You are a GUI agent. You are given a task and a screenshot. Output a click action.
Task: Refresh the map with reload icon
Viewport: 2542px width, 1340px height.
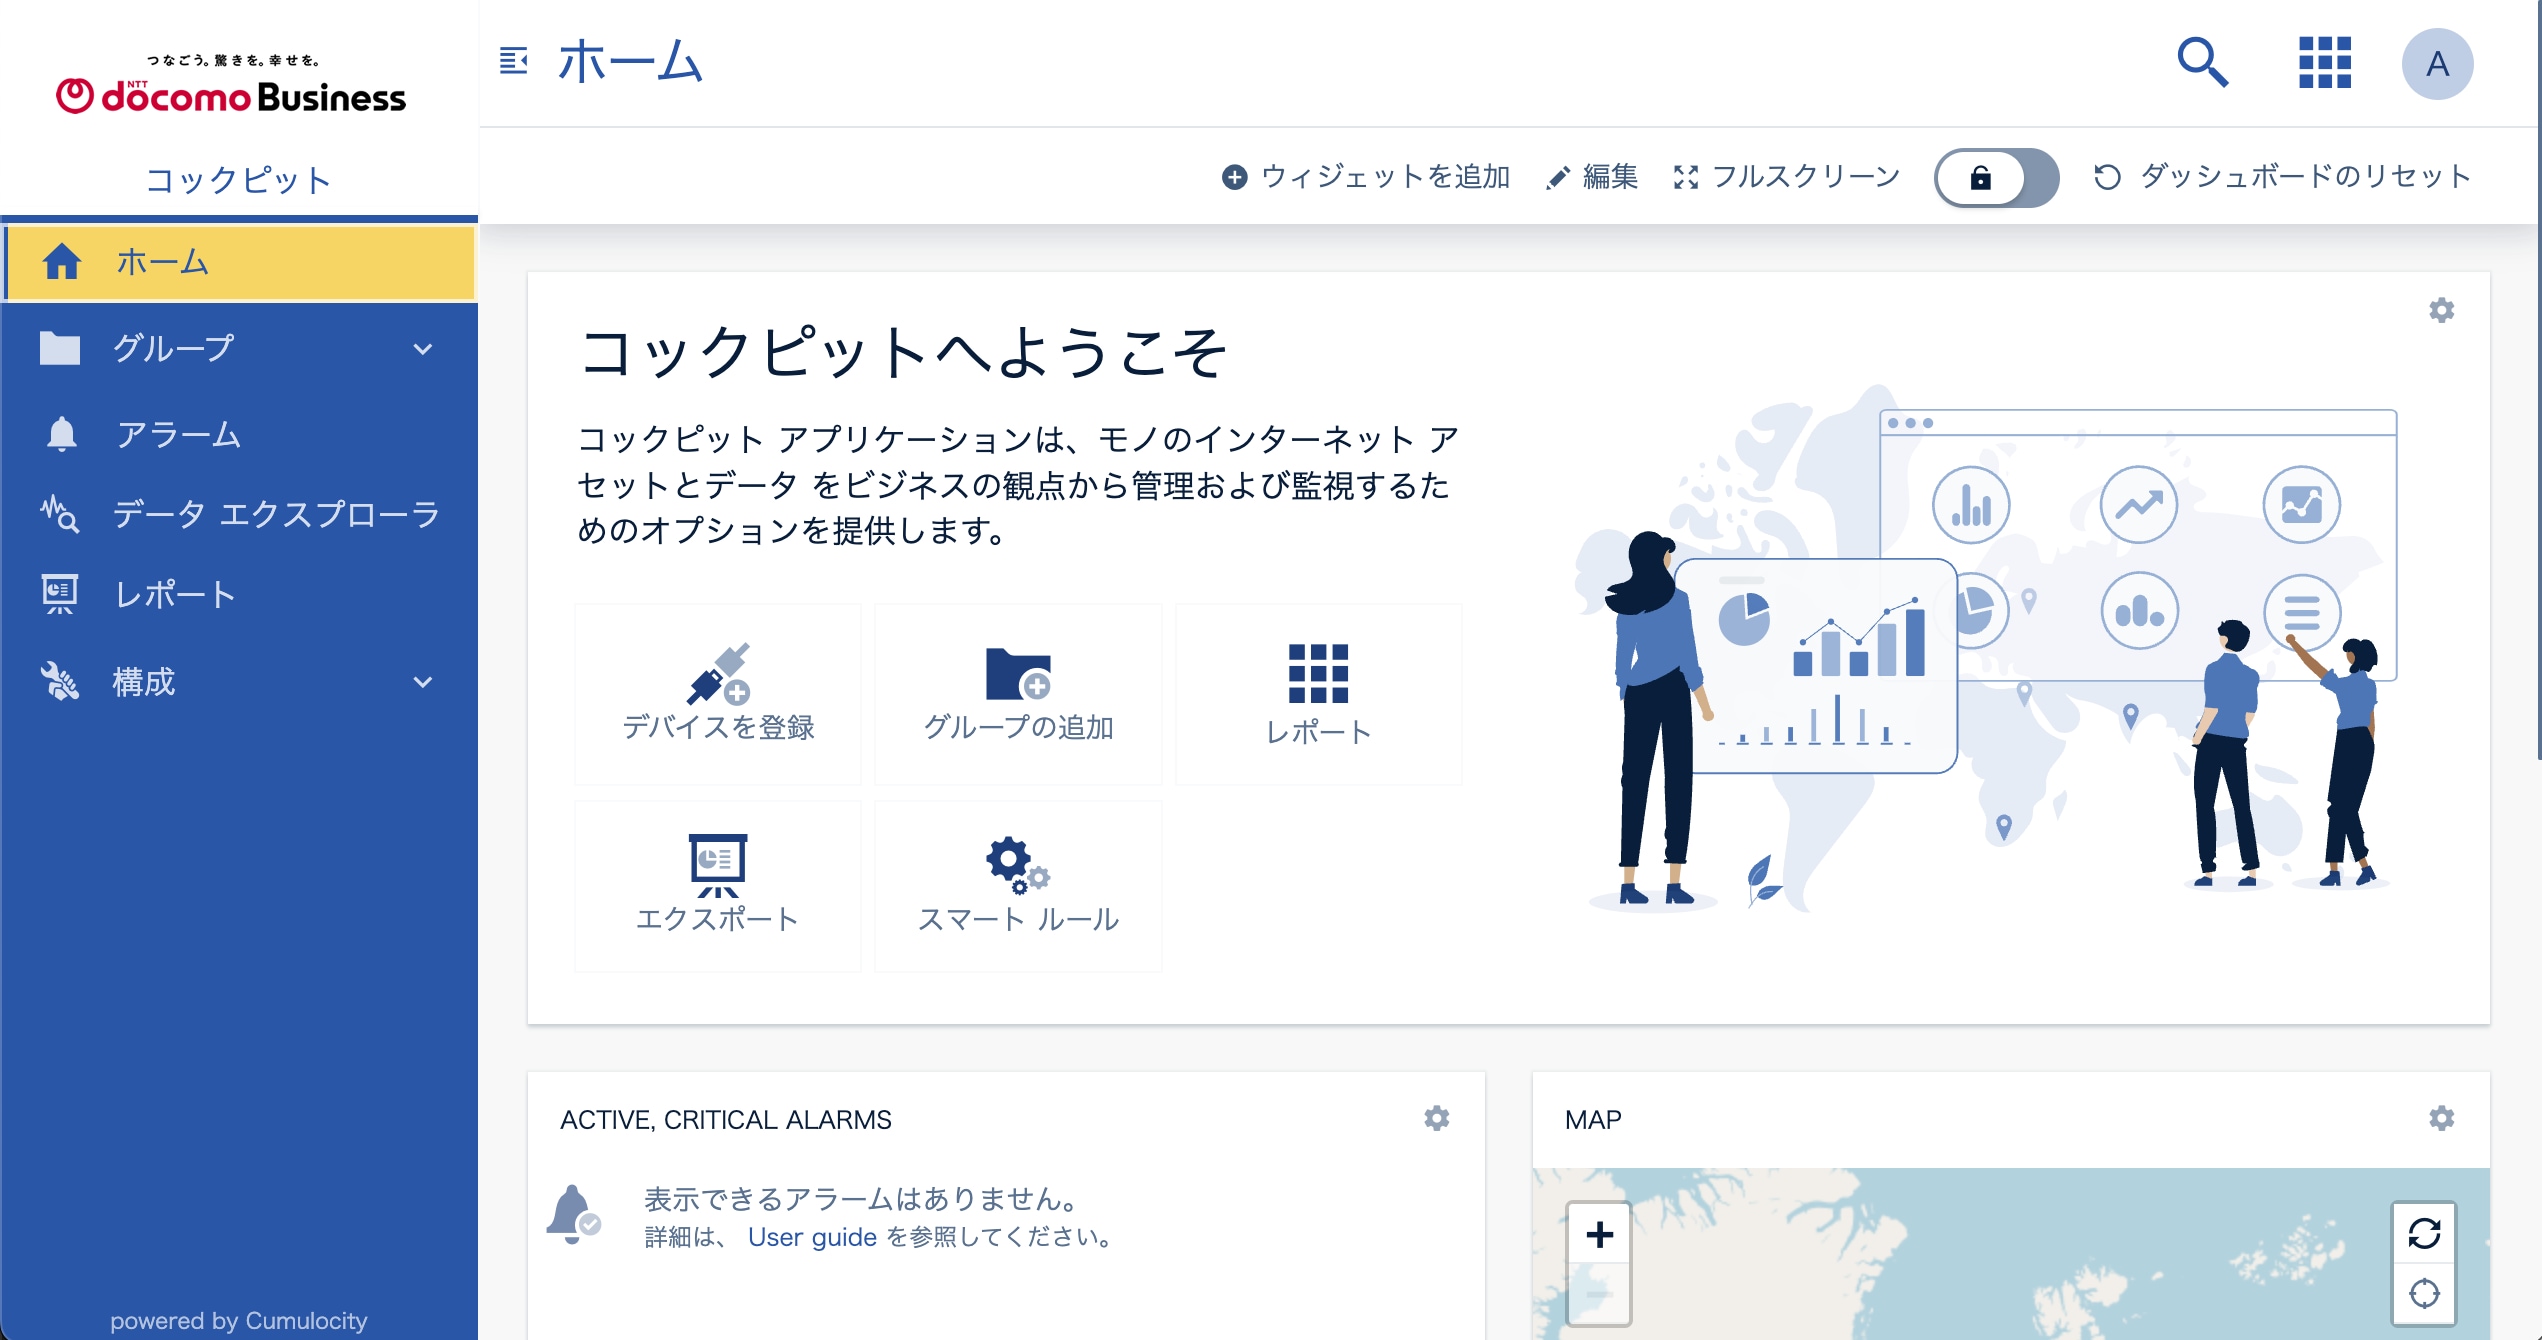pos(2424,1234)
